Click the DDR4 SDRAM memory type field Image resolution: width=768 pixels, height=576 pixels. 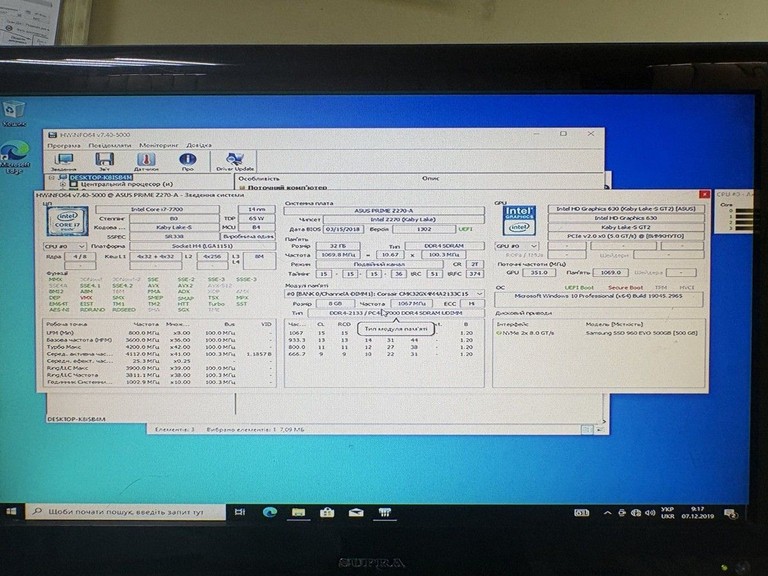(x=445, y=246)
